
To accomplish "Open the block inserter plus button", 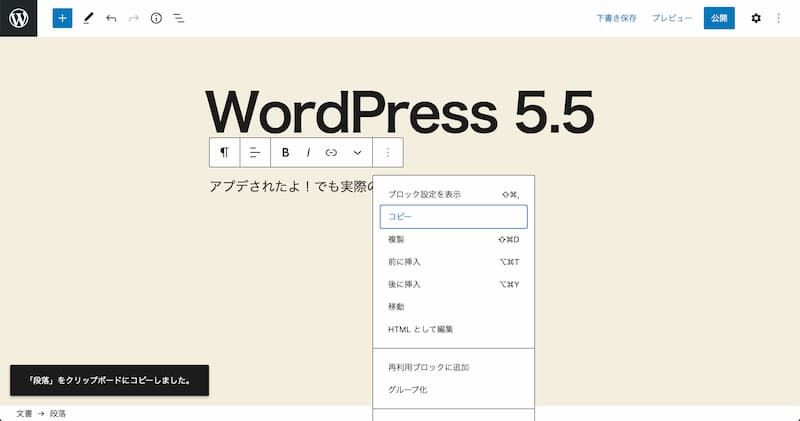I will click(x=62, y=18).
